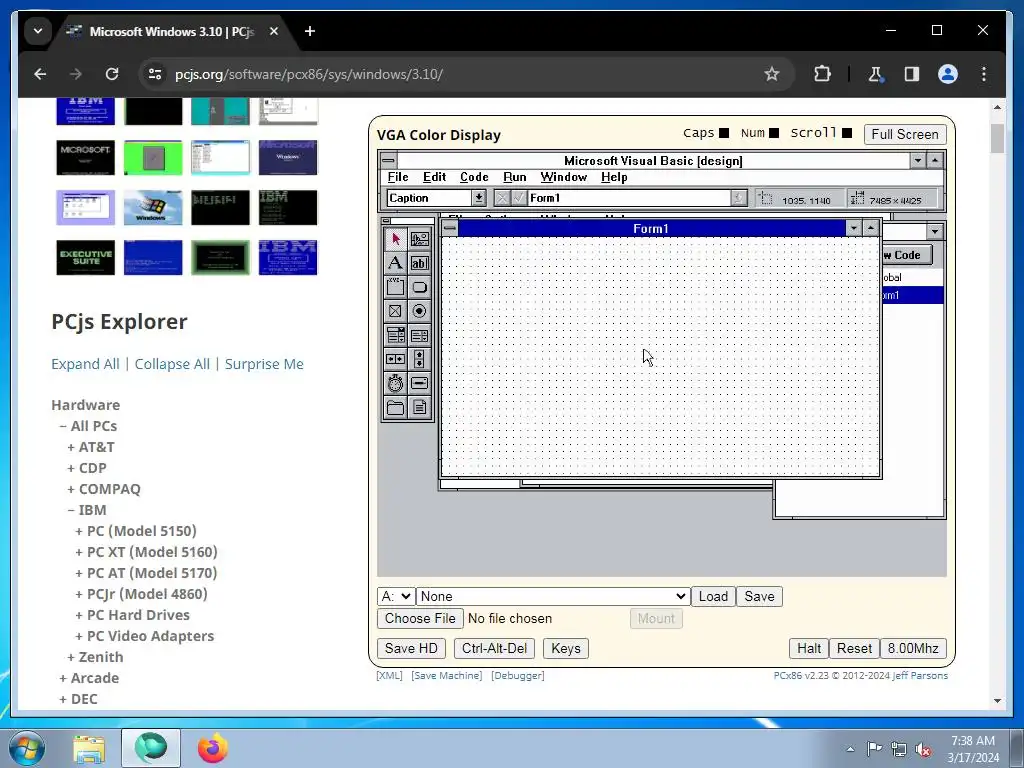Viewport: 1024px width, 768px height.
Task: Reload the PCjs page
Action: [112, 74]
